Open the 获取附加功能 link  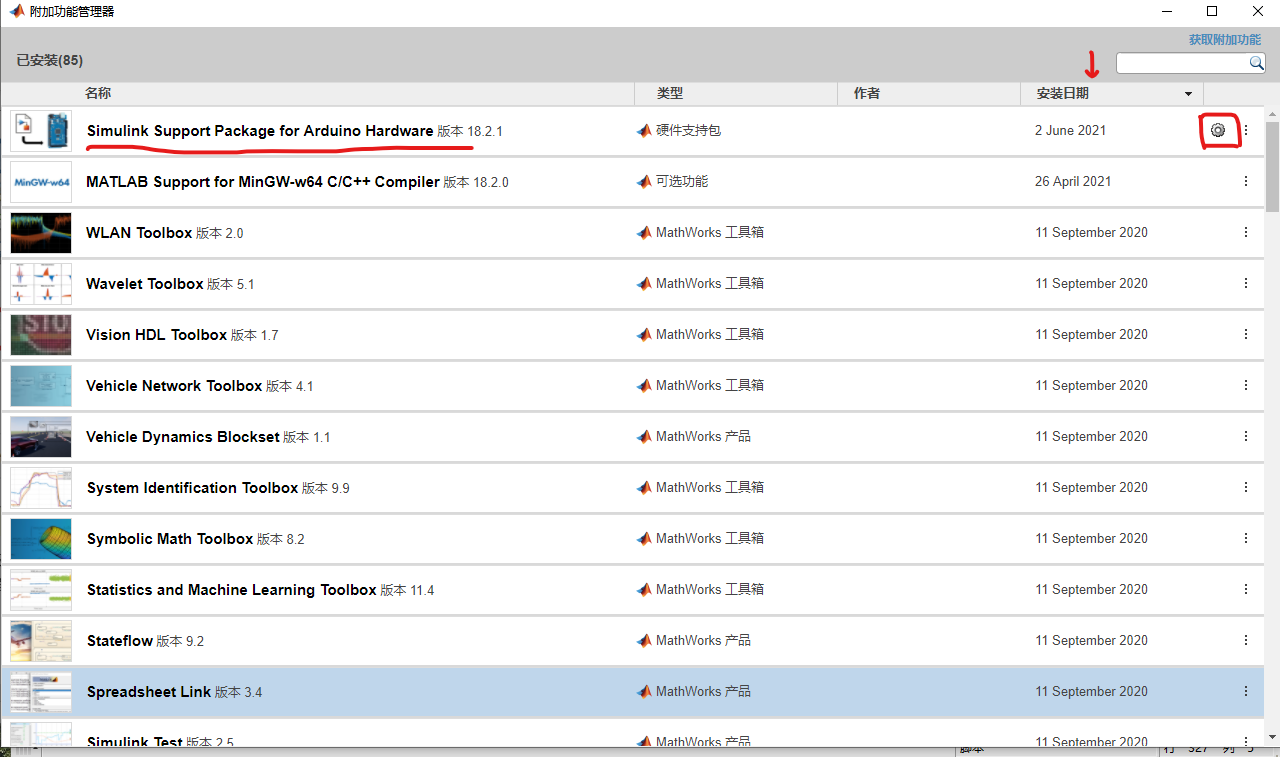point(1225,39)
